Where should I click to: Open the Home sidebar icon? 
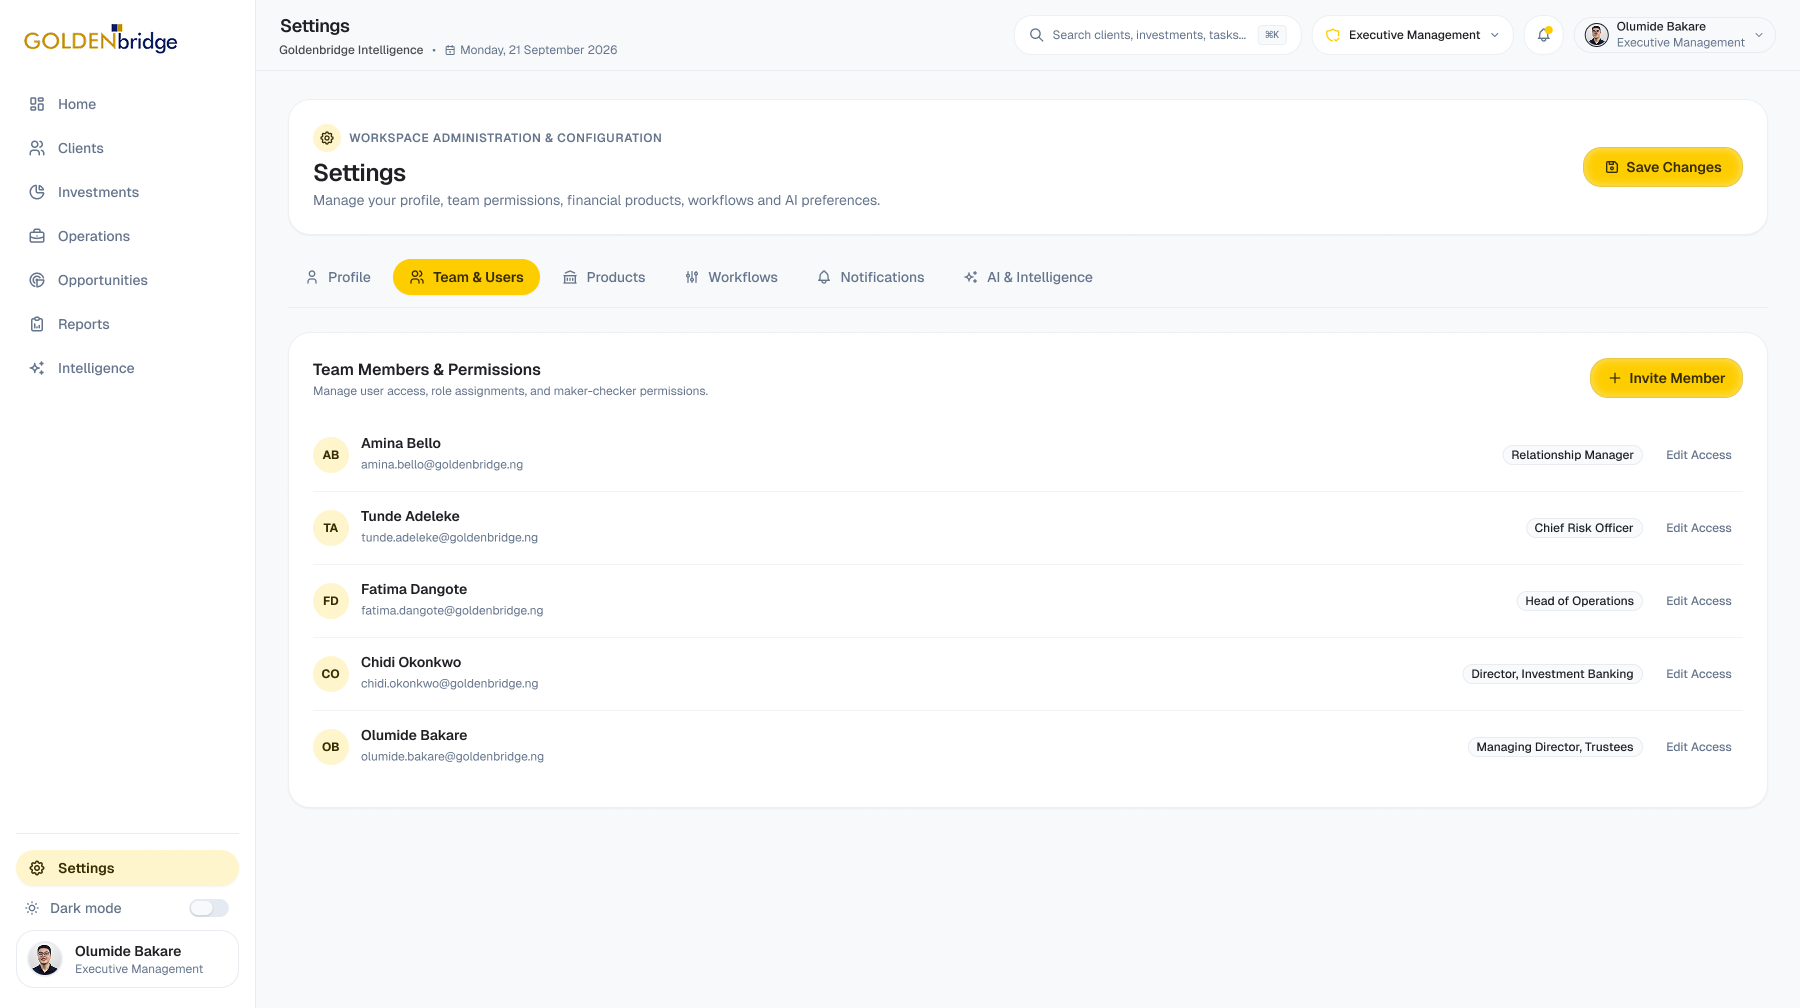[37, 104]
